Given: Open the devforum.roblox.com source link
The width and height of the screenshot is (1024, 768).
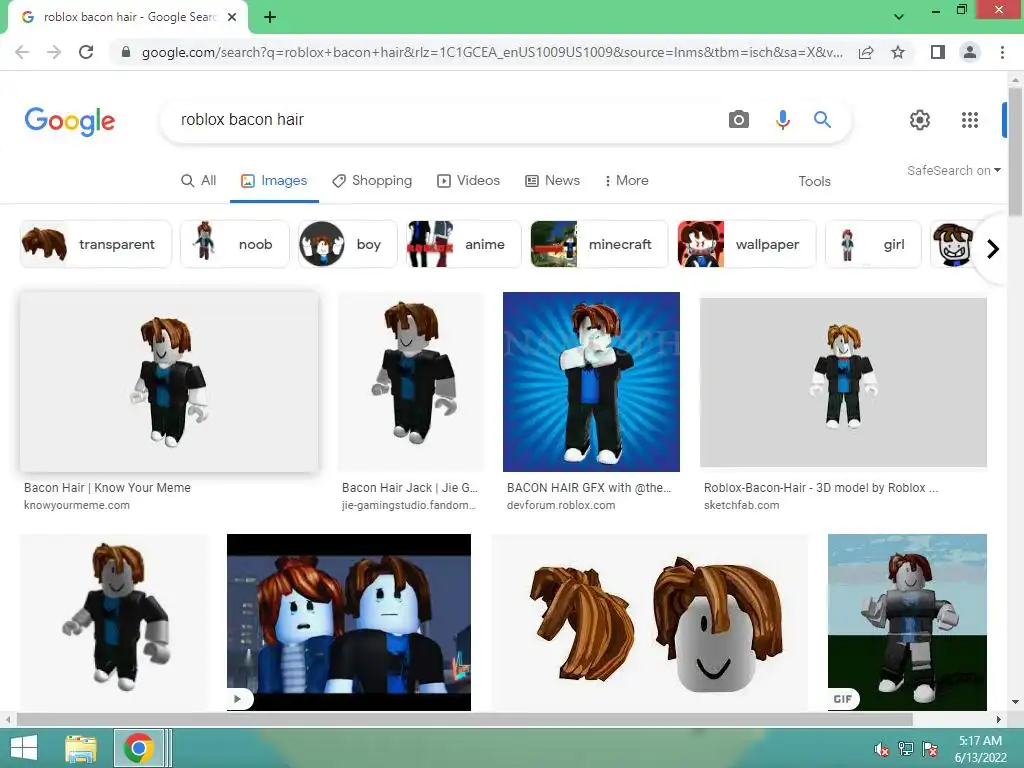Looking at the screenshot, I should tap(561, 505).
